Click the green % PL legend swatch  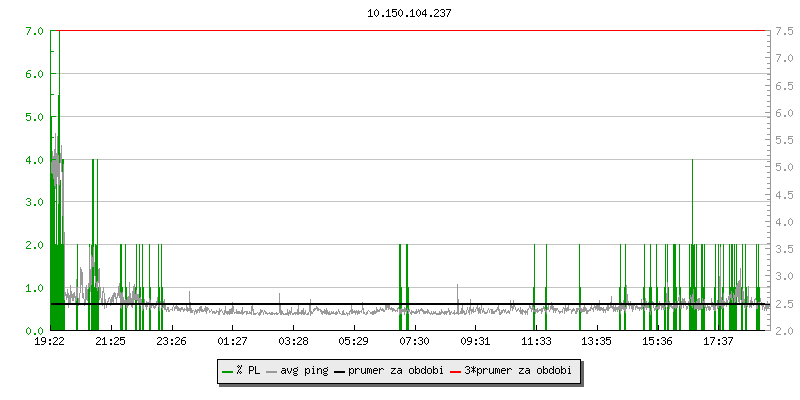click(227, 371)
